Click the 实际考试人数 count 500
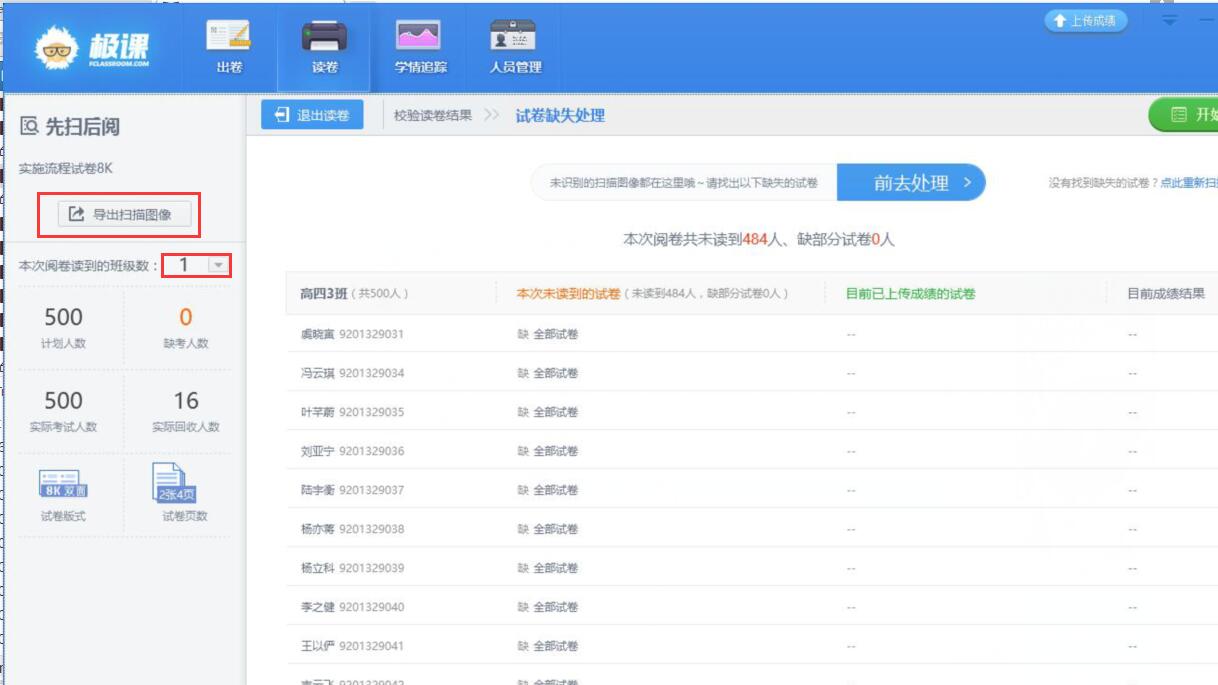The height and width of the screenshot is (685, 1218). pos(63,401)
